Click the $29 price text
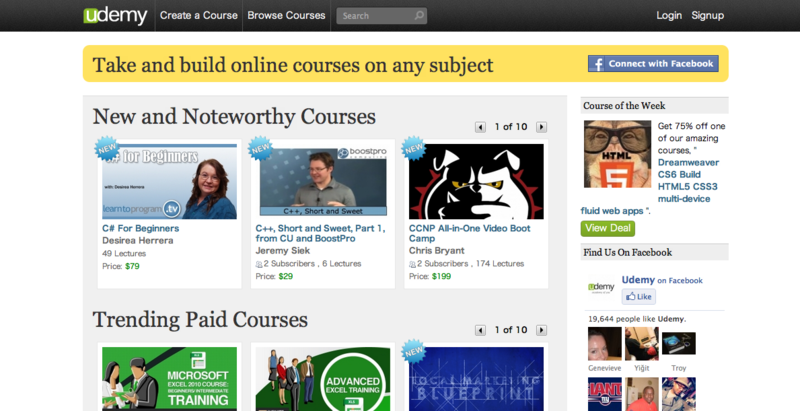800x411 pixels. tap(286, 276)
